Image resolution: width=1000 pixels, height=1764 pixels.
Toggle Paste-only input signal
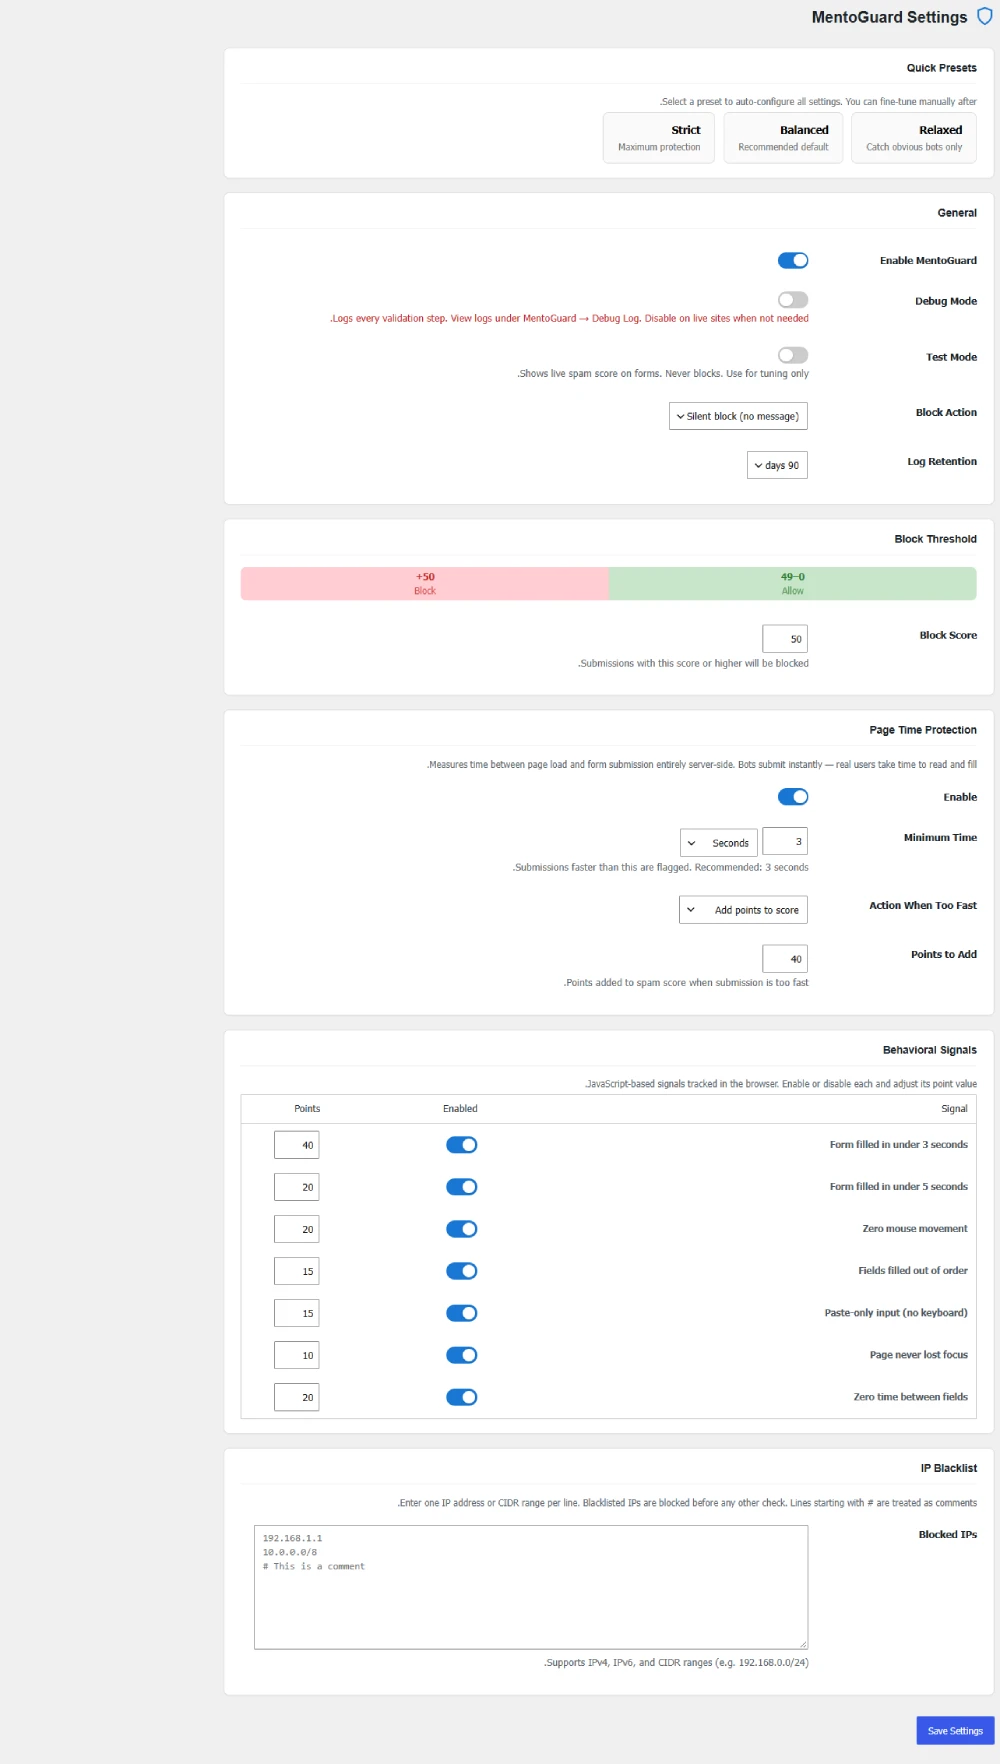[462, 1313]
